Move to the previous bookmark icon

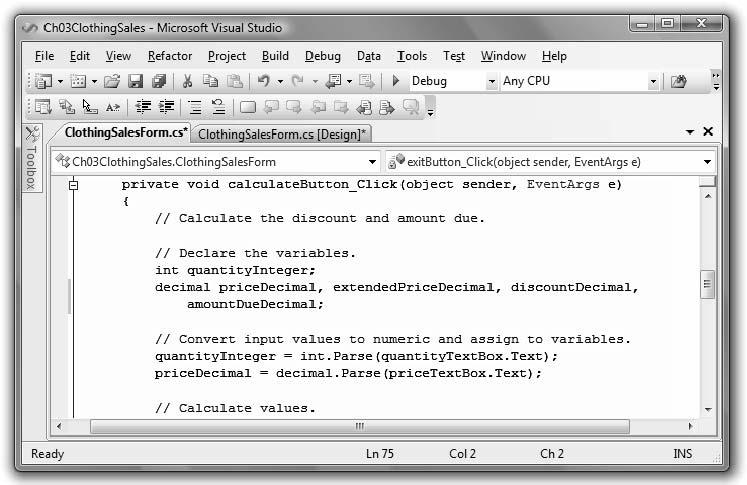point(272,107)
